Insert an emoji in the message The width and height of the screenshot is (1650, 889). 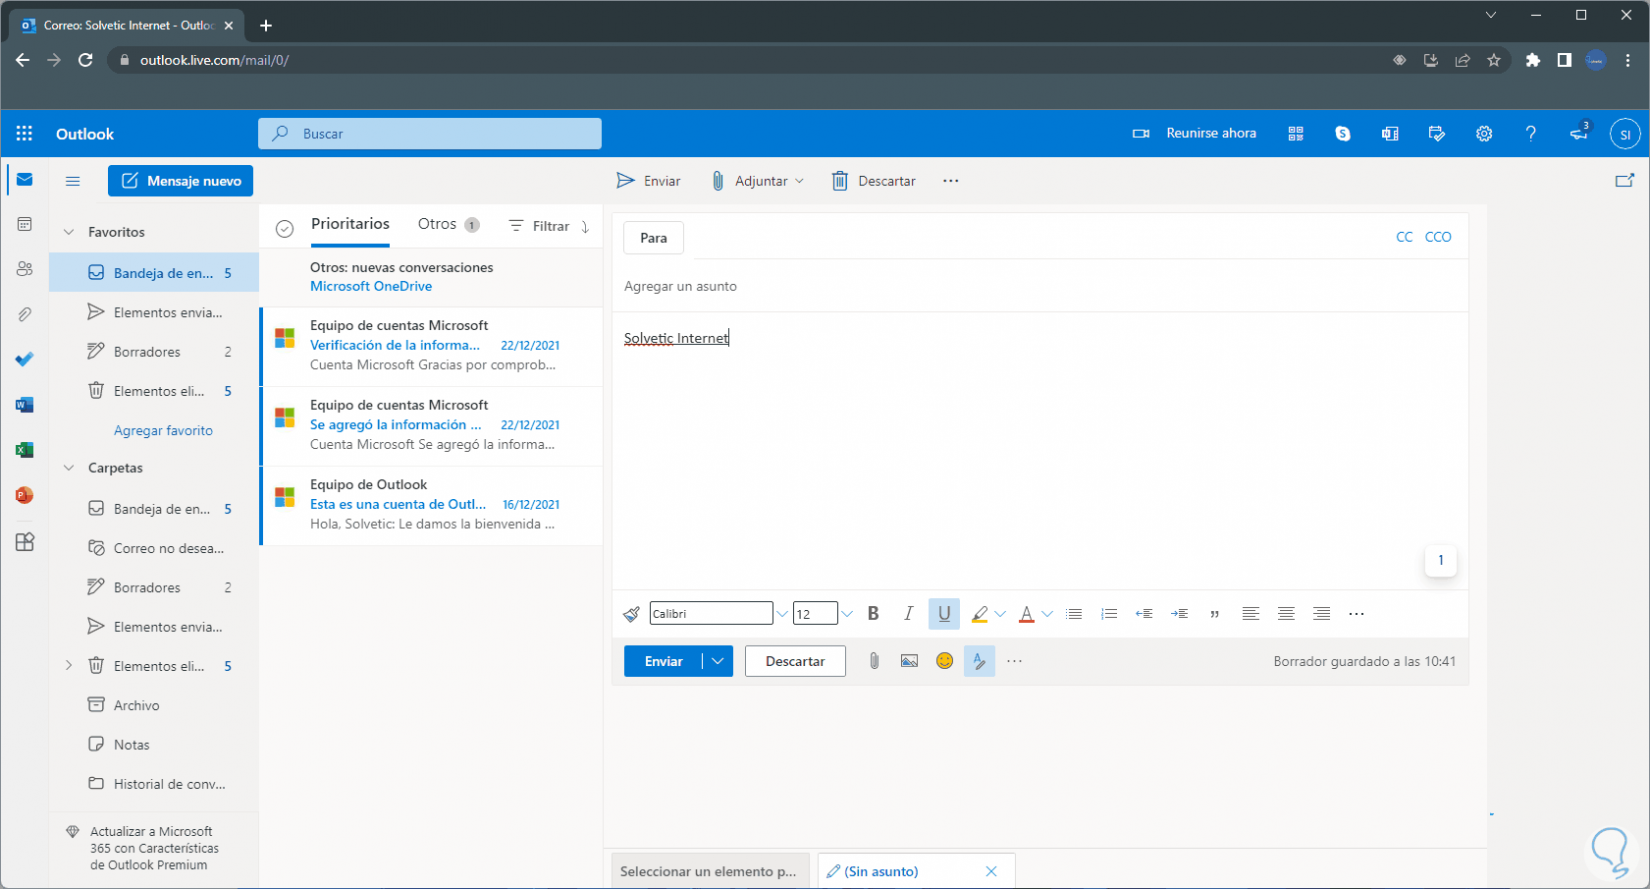[x=944, y=661]
